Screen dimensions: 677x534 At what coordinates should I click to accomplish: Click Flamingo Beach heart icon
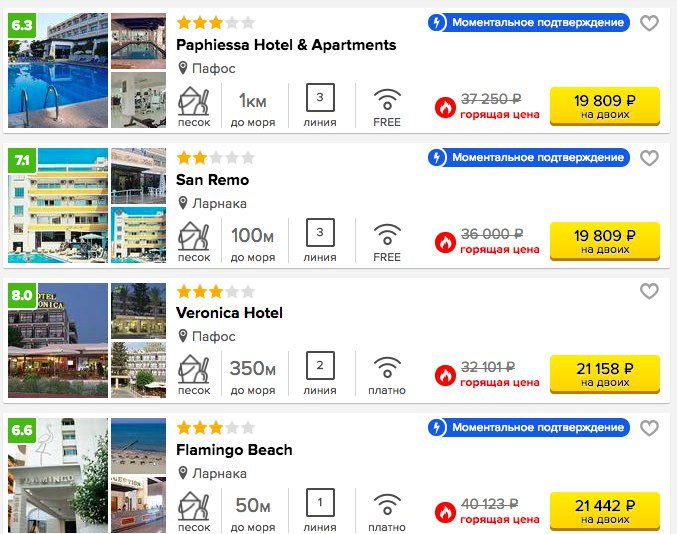(649, 428)
